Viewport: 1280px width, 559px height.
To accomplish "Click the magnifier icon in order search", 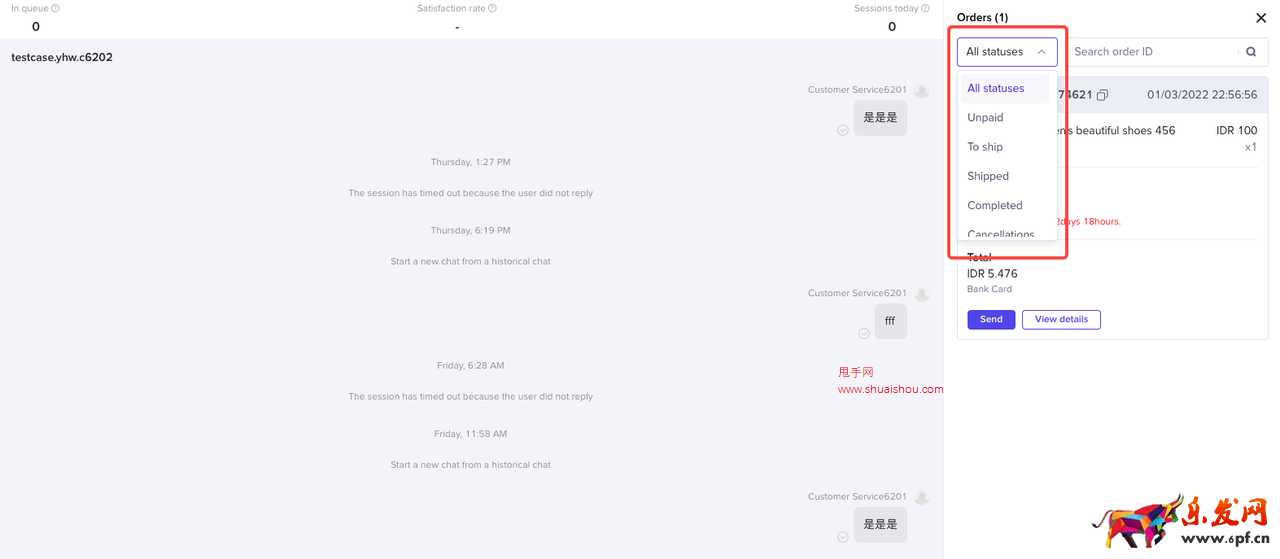I will (1251, 52).
